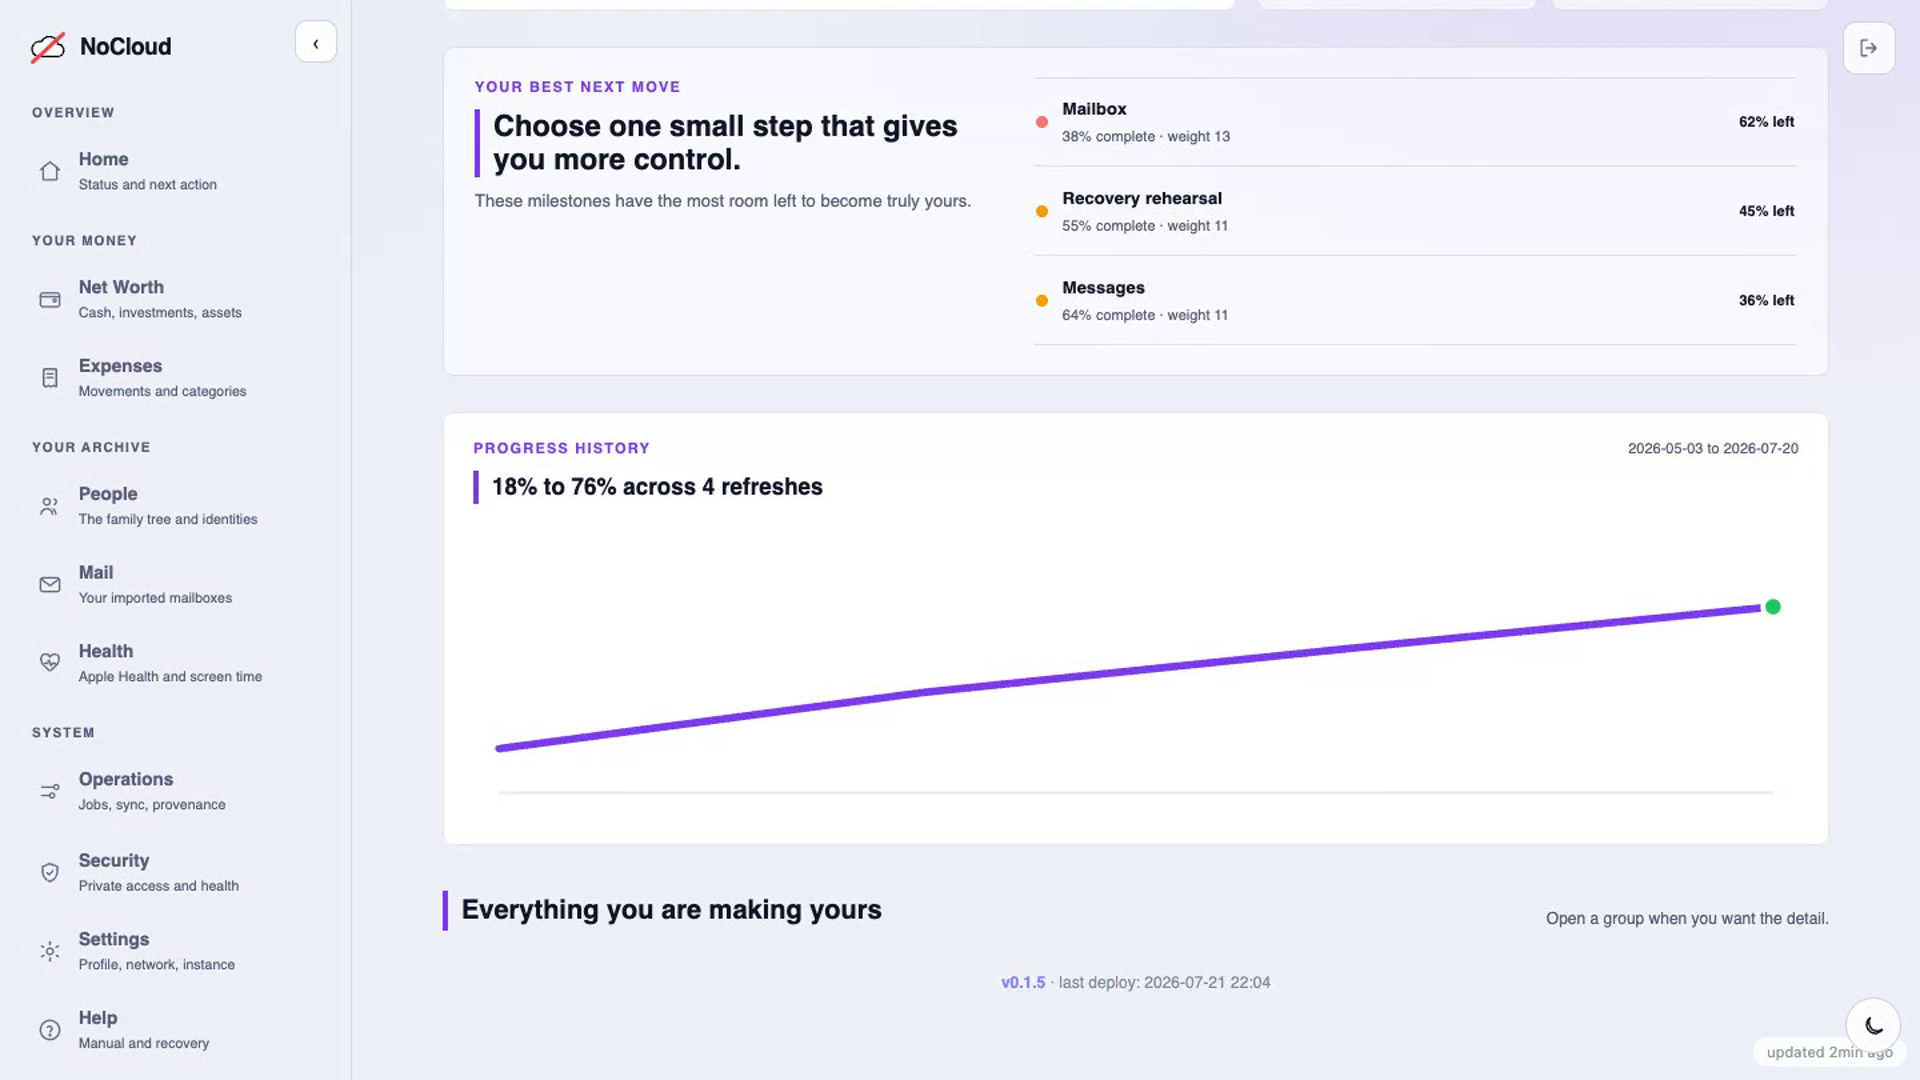Image resolution: width=1920 pixels, height=1080 pixels.
Task: Open Net Worth via its wallet icon
Action: tap(50, 299)
